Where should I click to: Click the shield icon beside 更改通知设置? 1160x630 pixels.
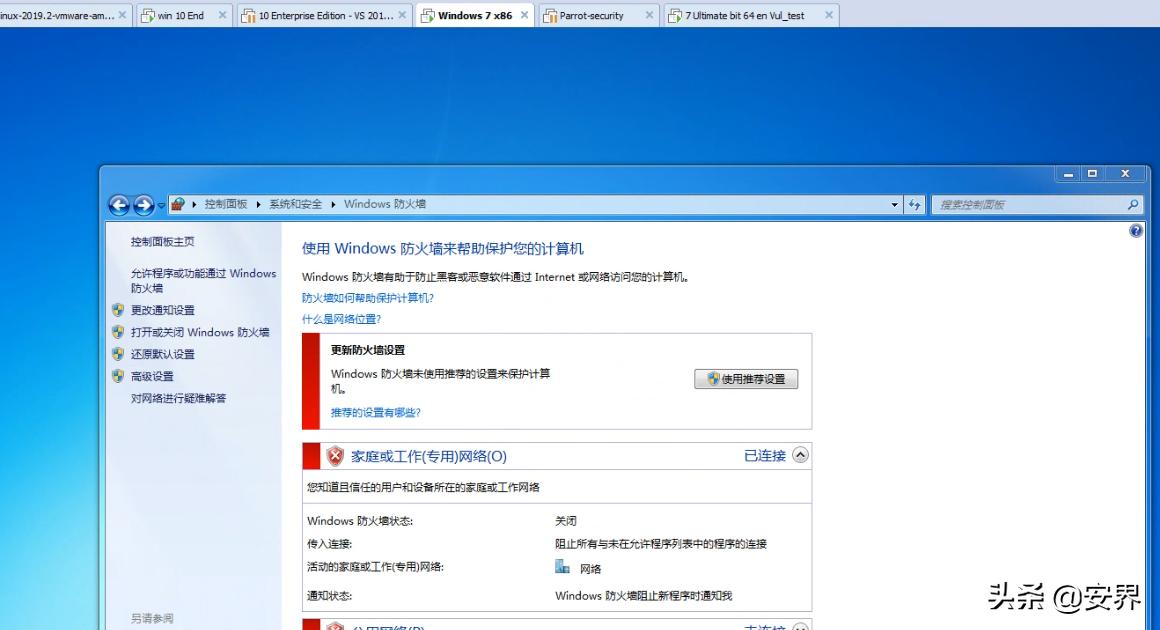click(118, 310)
